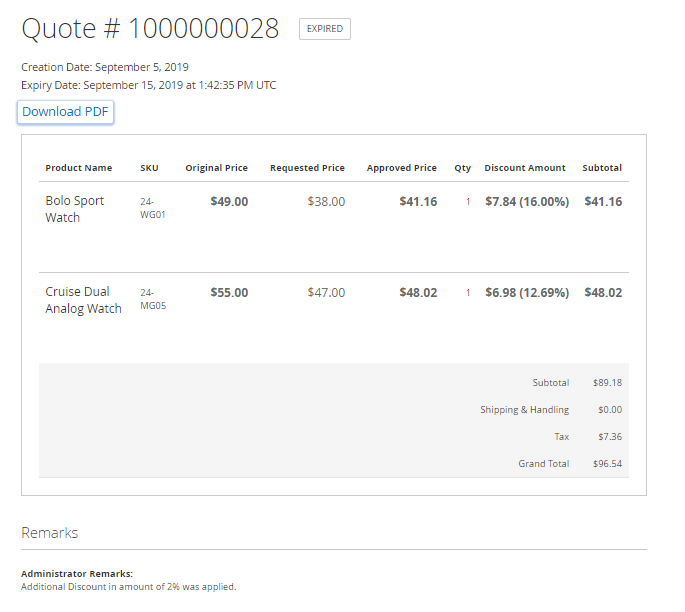Select the Quote # 1000000028 heading
685x612 pixels.
(150, 29)
